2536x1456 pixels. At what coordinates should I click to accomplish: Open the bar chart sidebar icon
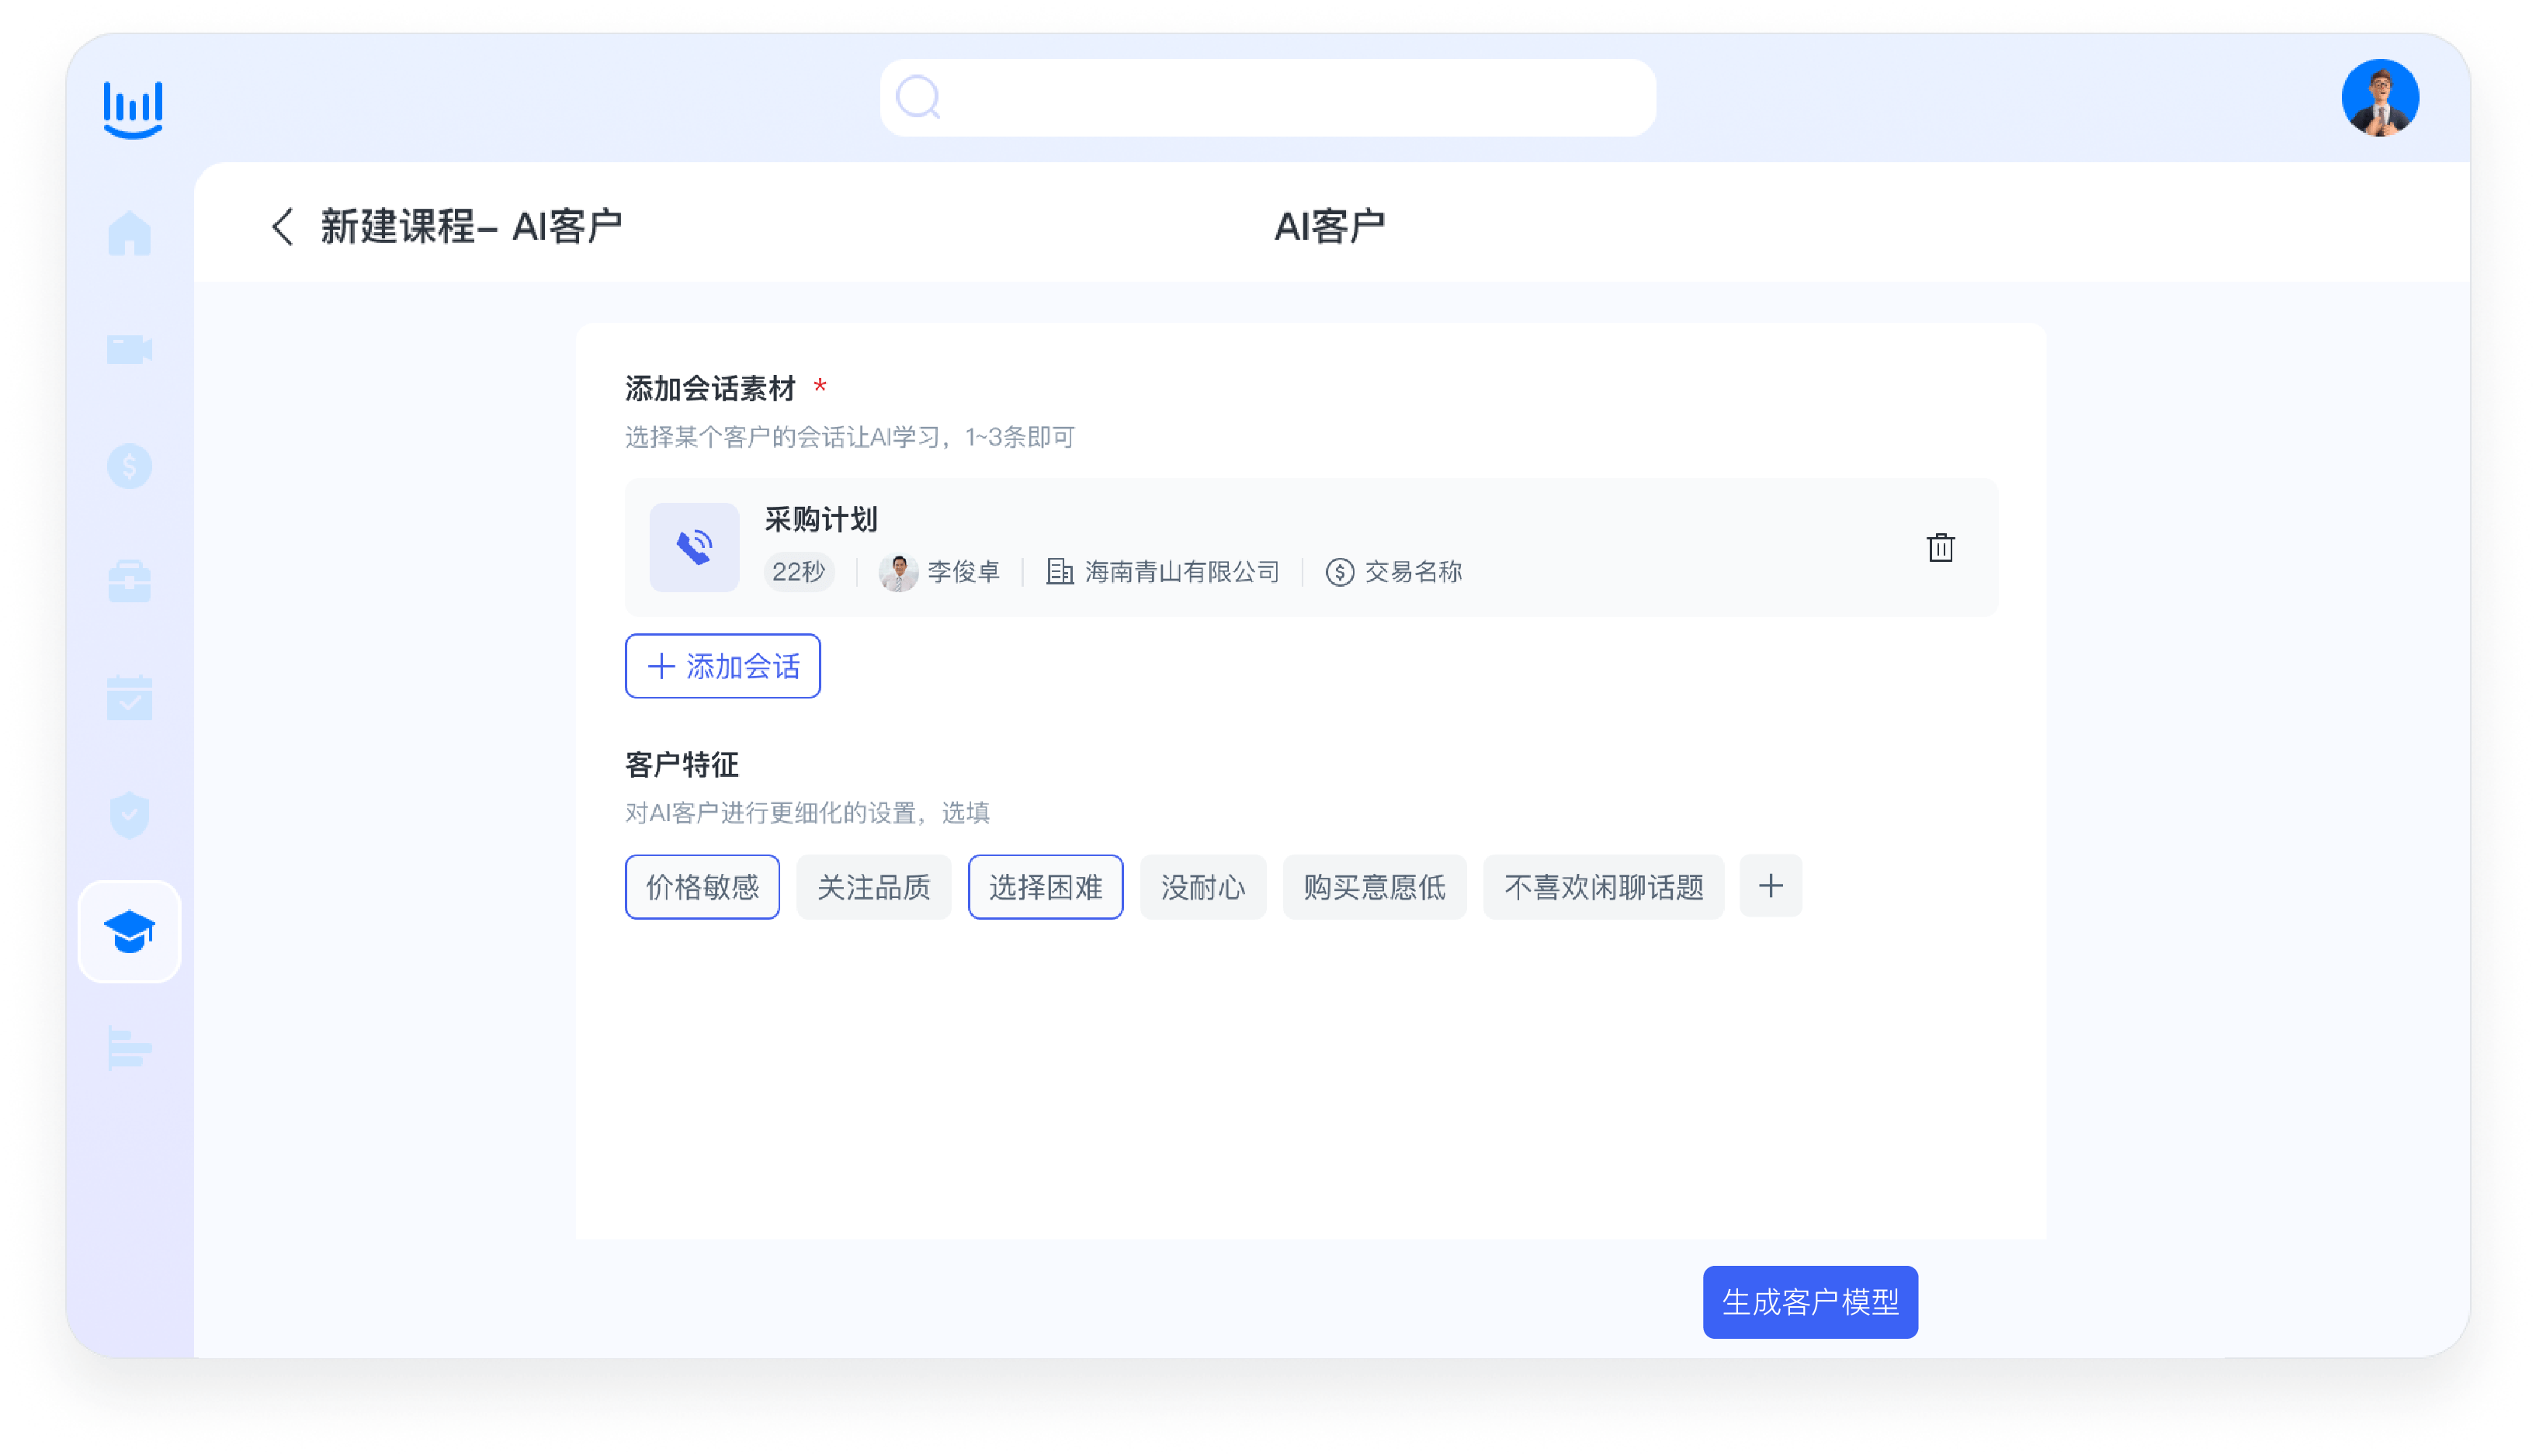pos(130,1047)
